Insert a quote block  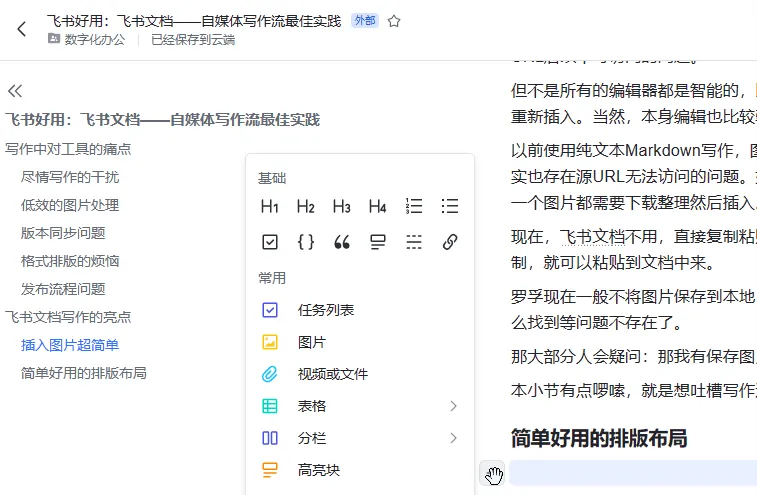[342, 241]
